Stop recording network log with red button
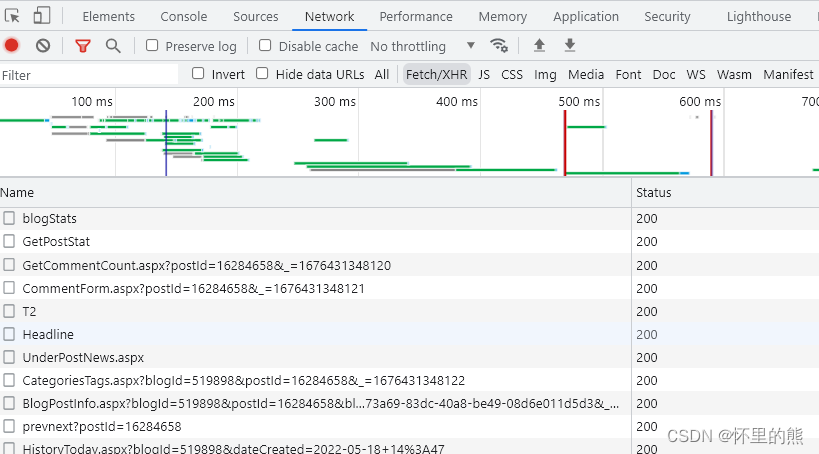This screenshot has width=819, height=454. click(11, 46)
